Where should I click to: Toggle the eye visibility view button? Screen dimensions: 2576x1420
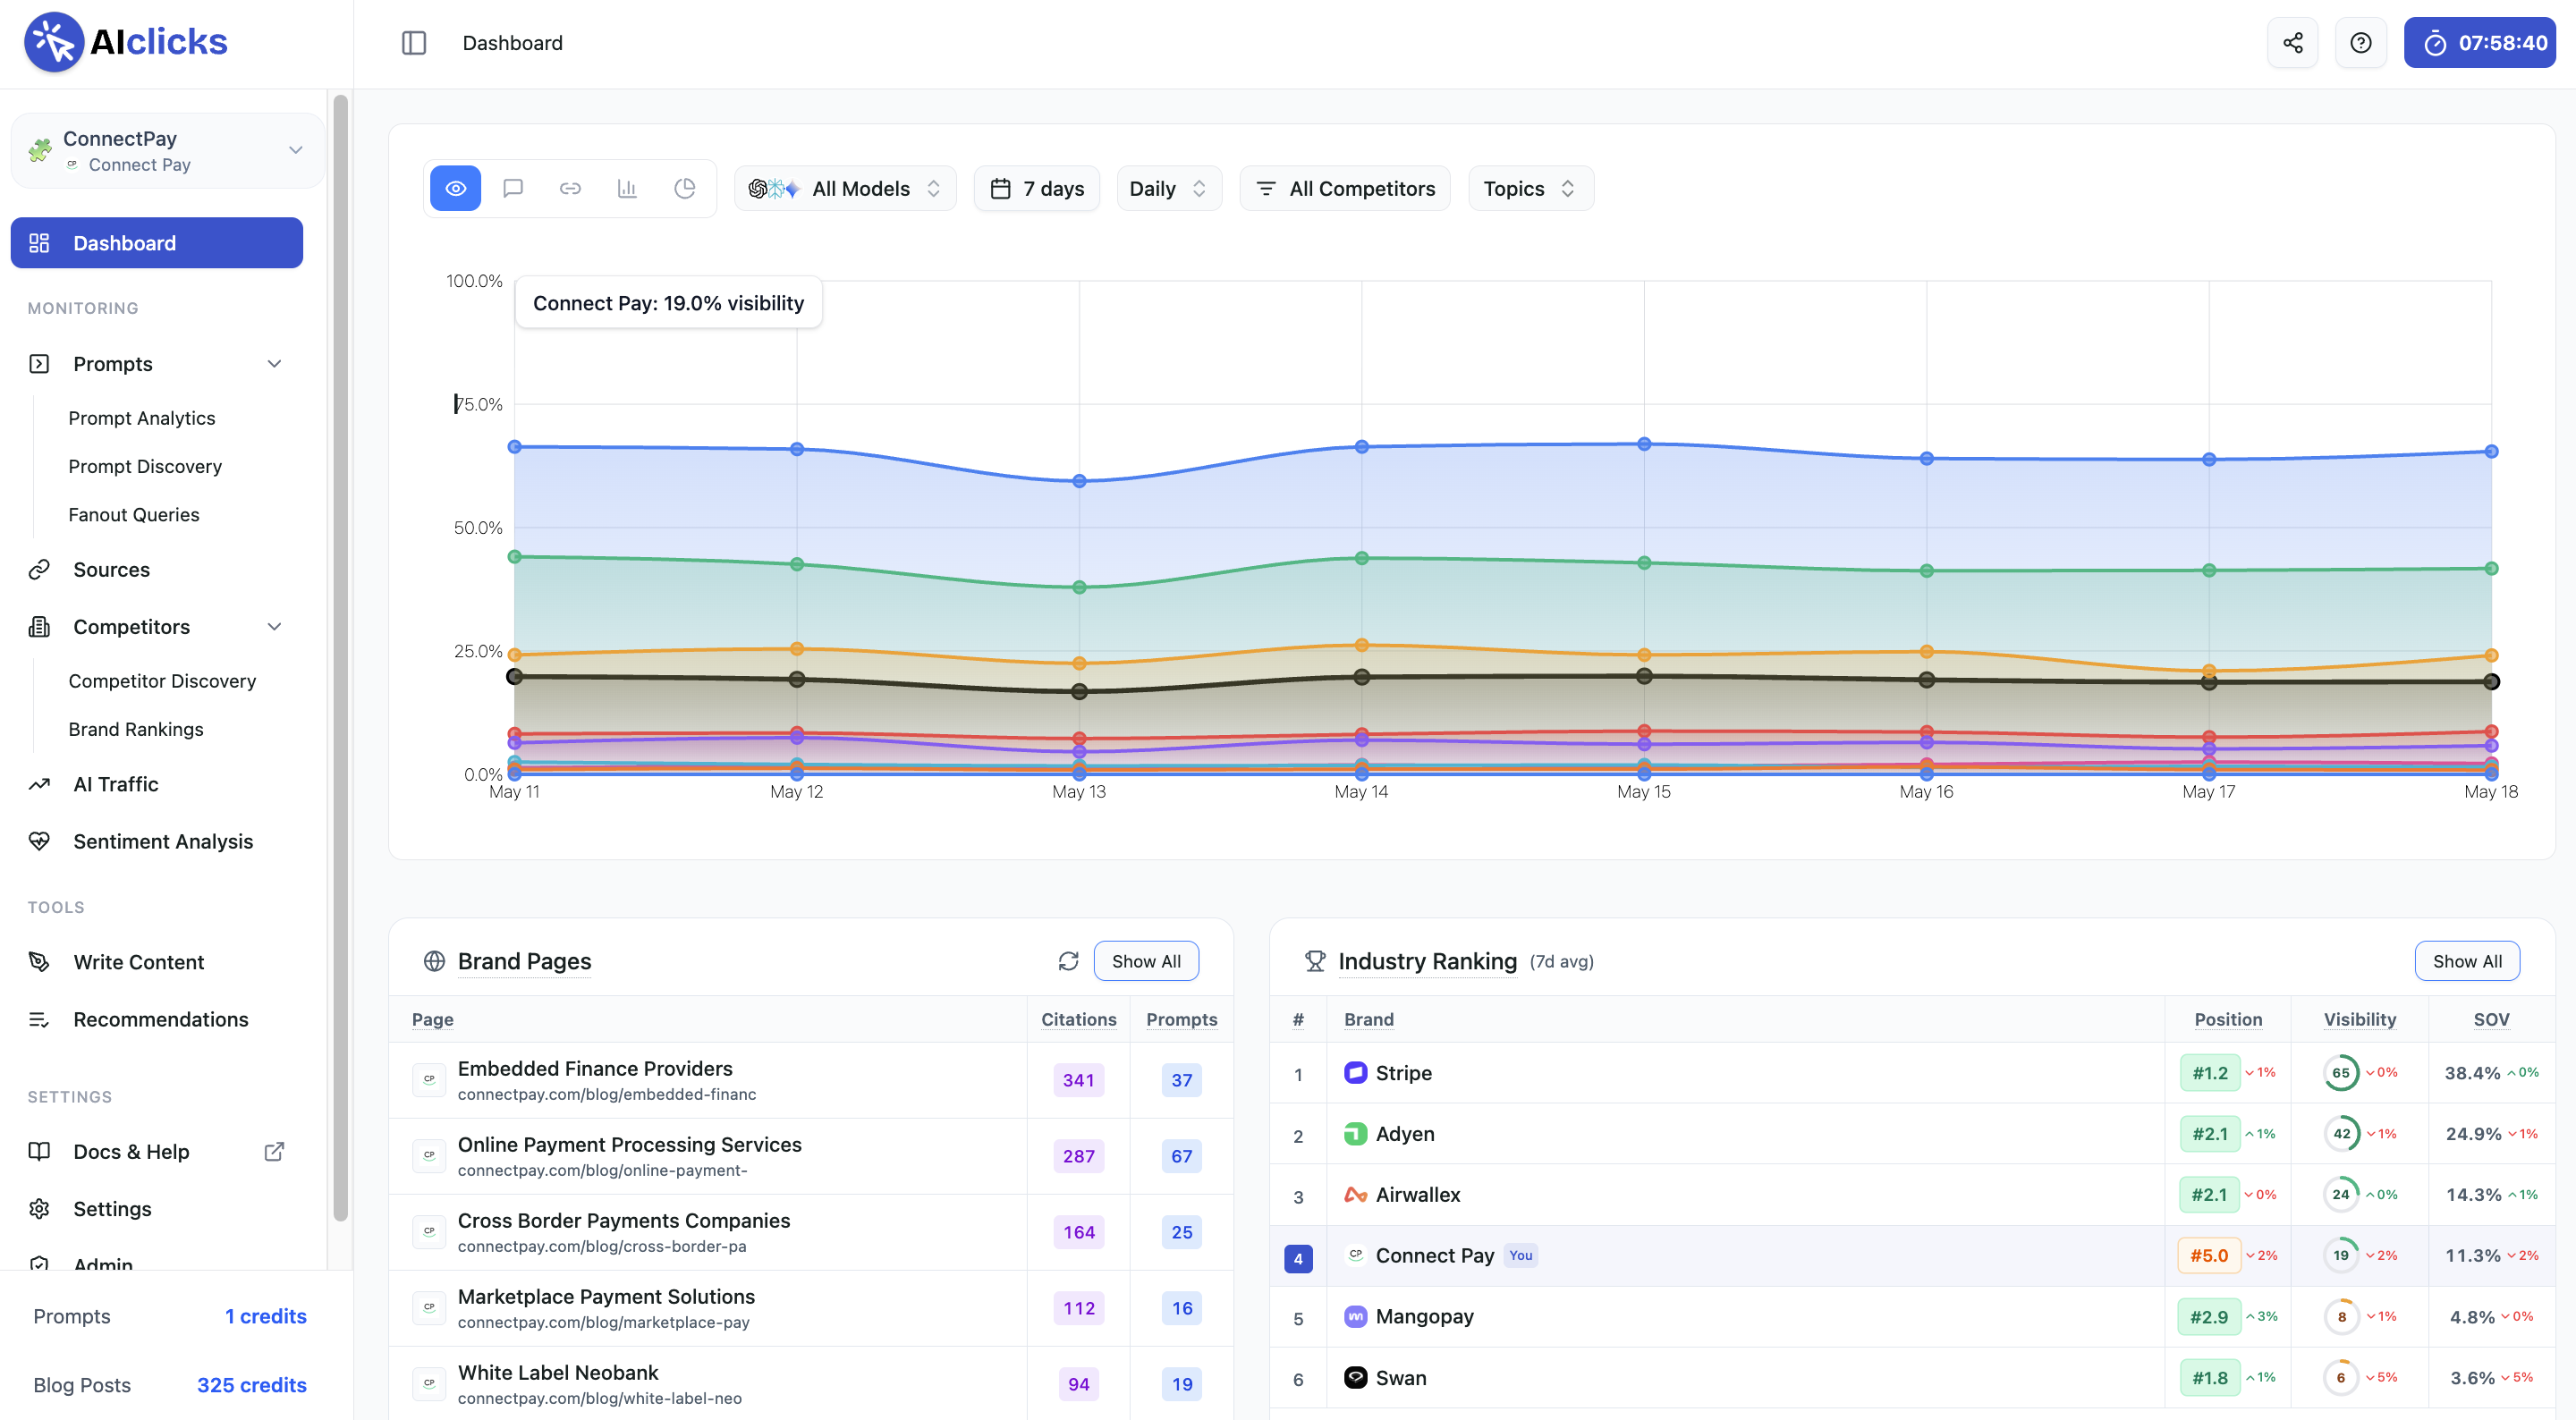pos(456,189)
